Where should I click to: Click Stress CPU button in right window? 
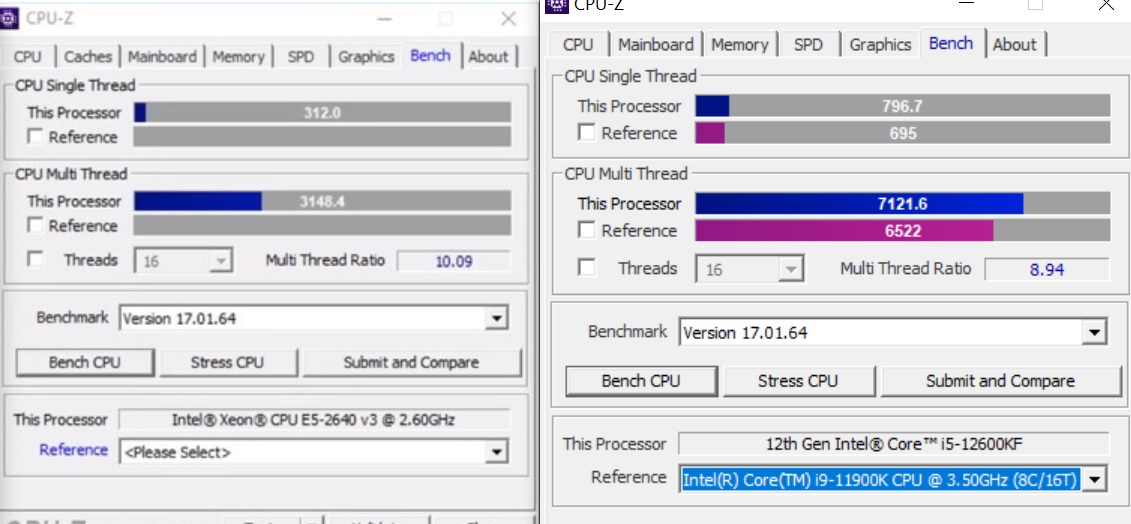point(798,380)
